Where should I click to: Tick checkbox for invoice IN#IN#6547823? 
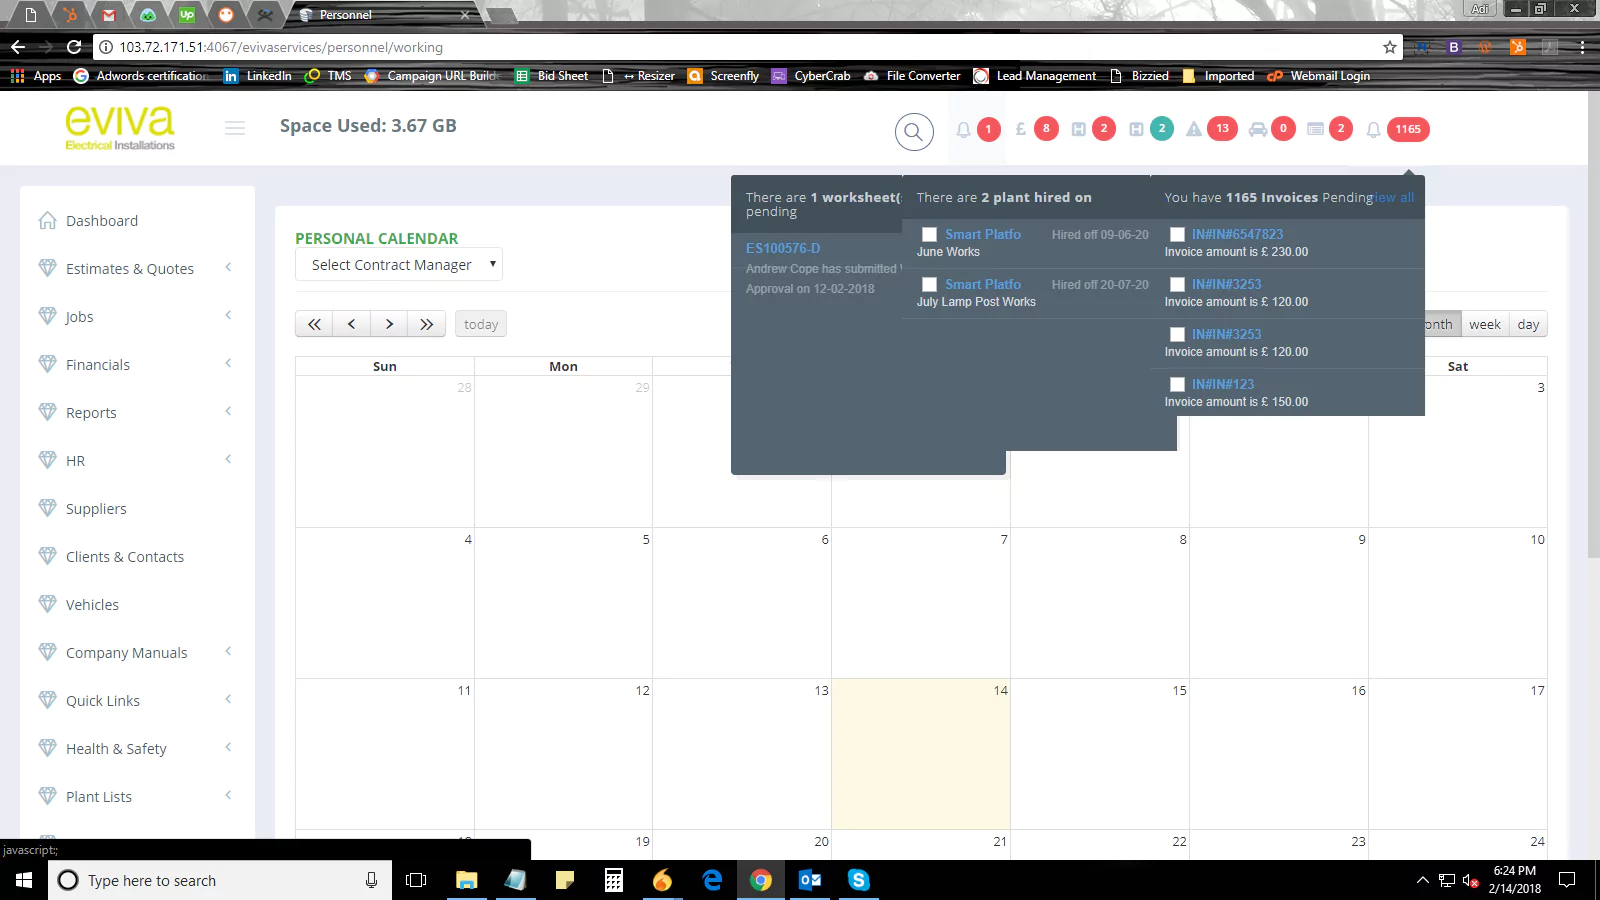[1177, 234]
